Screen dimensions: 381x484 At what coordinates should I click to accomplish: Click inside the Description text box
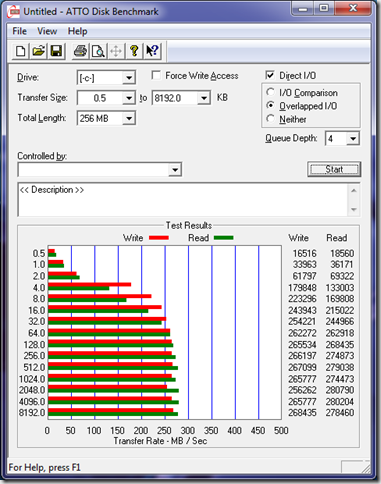pos(182,200)
